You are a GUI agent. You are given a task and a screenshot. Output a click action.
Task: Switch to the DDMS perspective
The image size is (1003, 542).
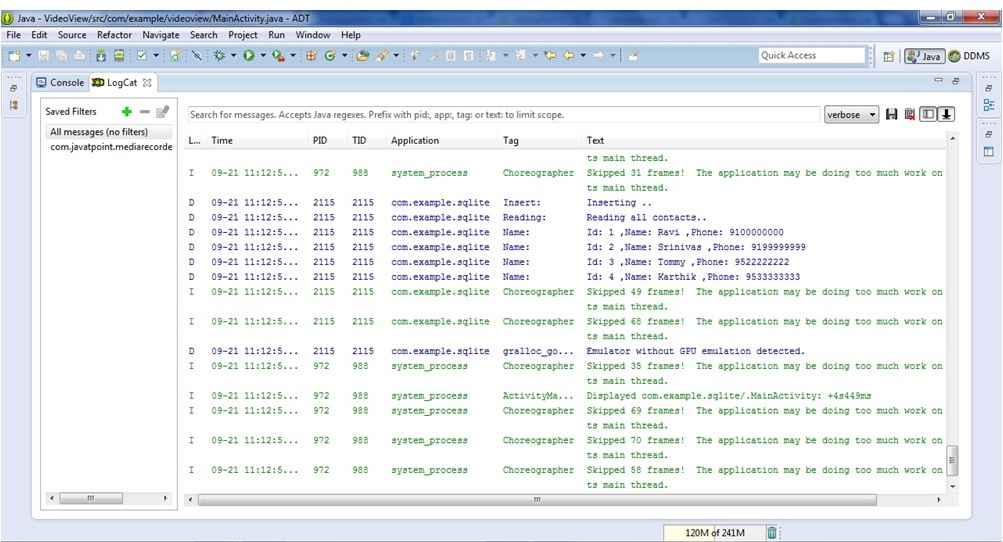coord(969,56)
